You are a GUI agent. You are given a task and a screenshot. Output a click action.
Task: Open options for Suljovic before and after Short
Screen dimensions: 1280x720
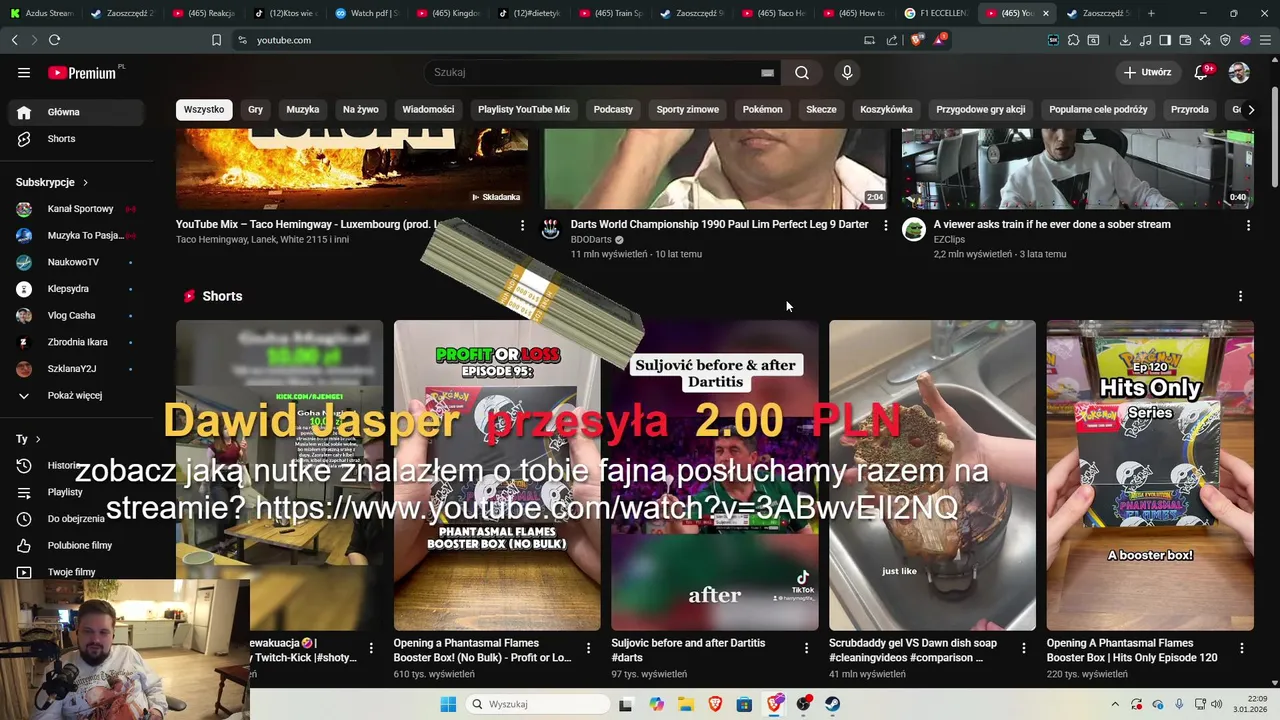pos(807,648)
